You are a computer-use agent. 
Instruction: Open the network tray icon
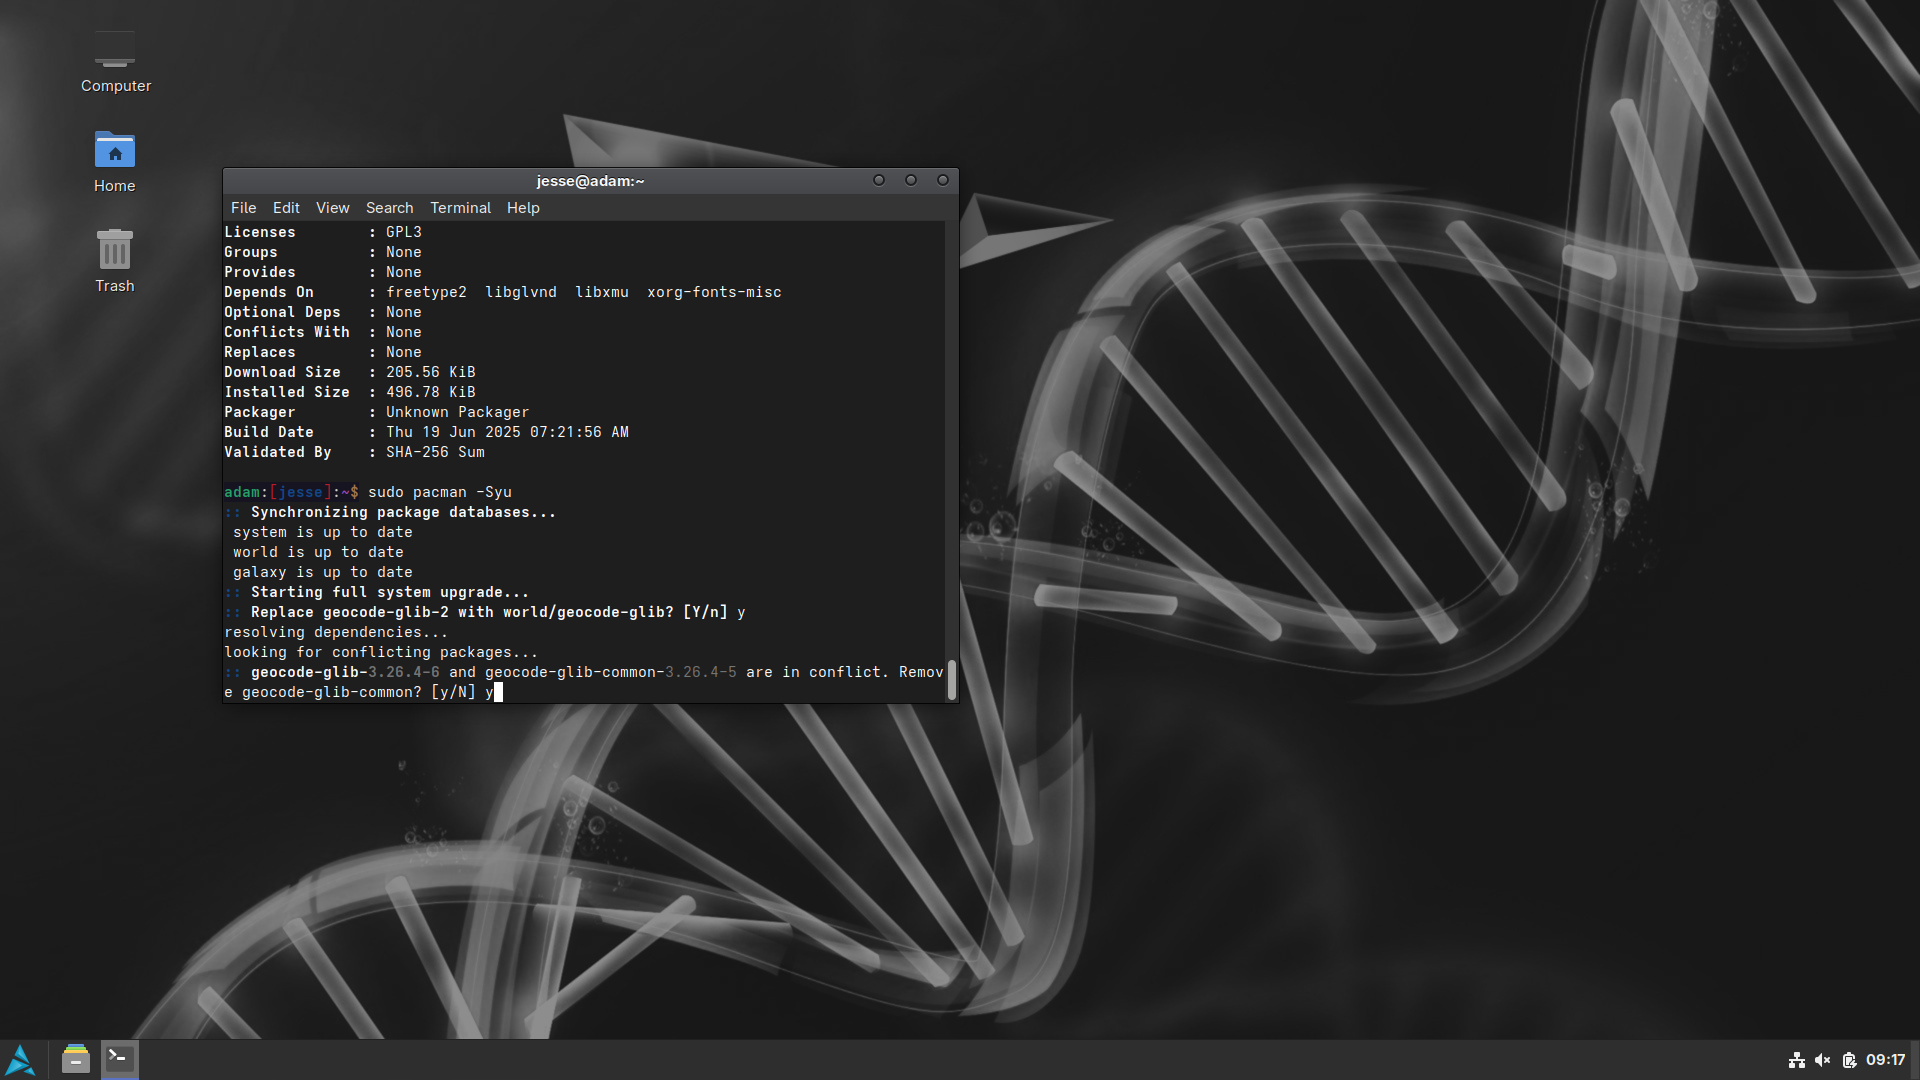(1797, 1060)
